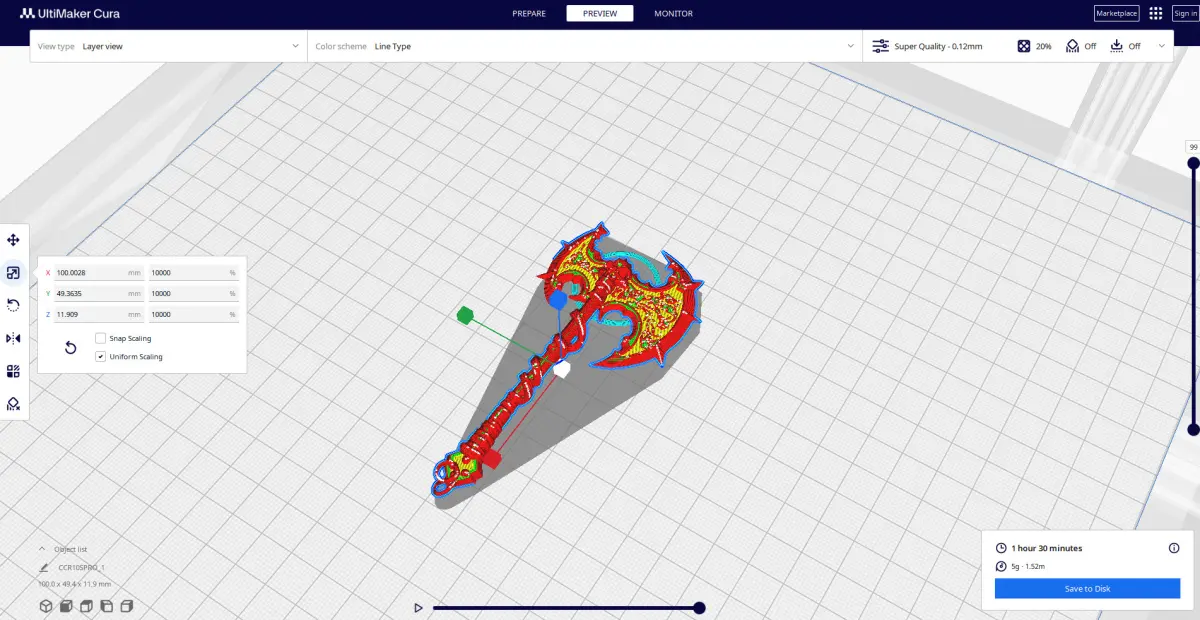Click the "Super Quality - 0.12mm" profile text
The height and width of the screenshot is (620, 1200).
pyautogui.click(x=938, y=46)
